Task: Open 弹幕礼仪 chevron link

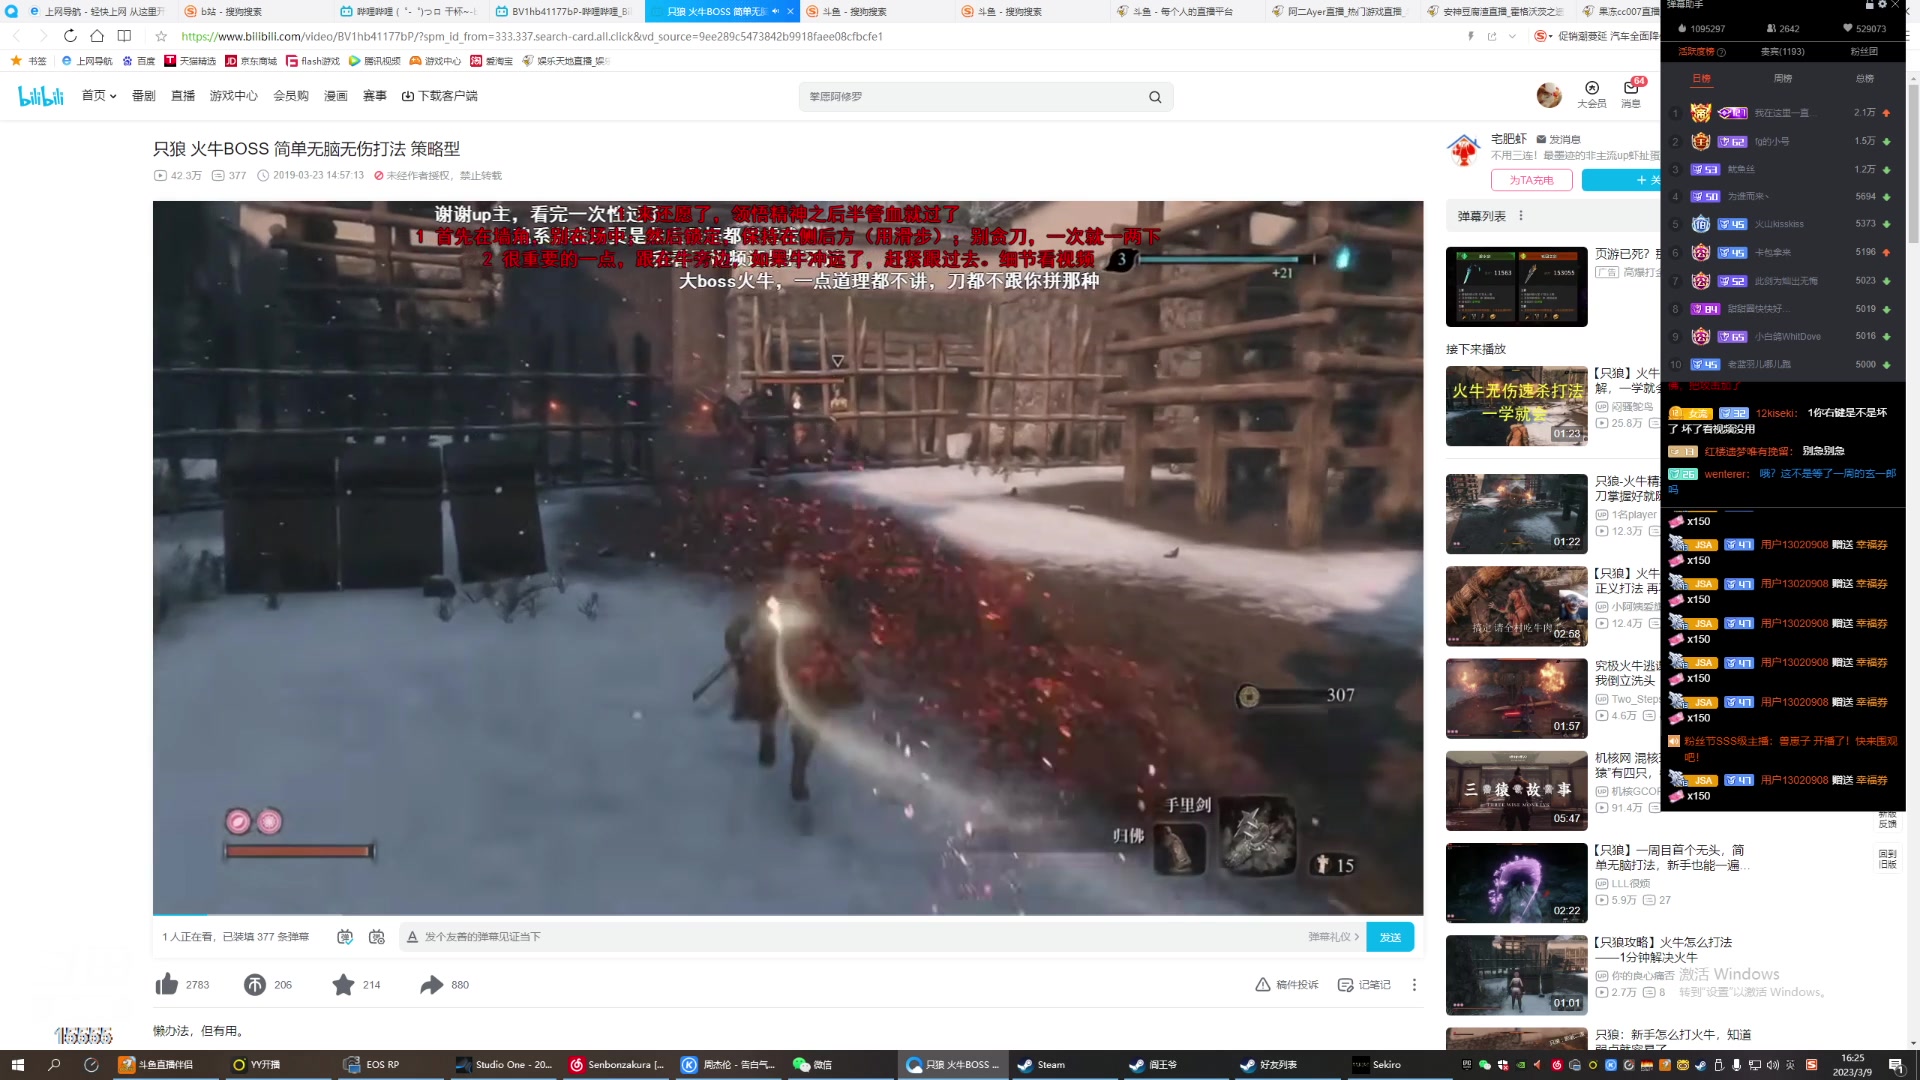Action: (x=1334, y=937)
